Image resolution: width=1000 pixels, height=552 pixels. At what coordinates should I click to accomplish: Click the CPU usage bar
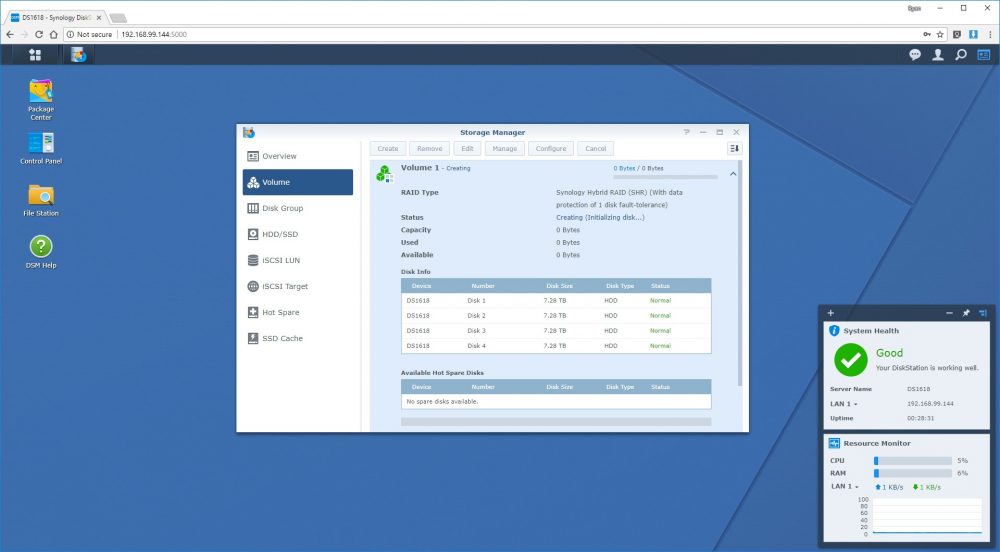point(913,460)
